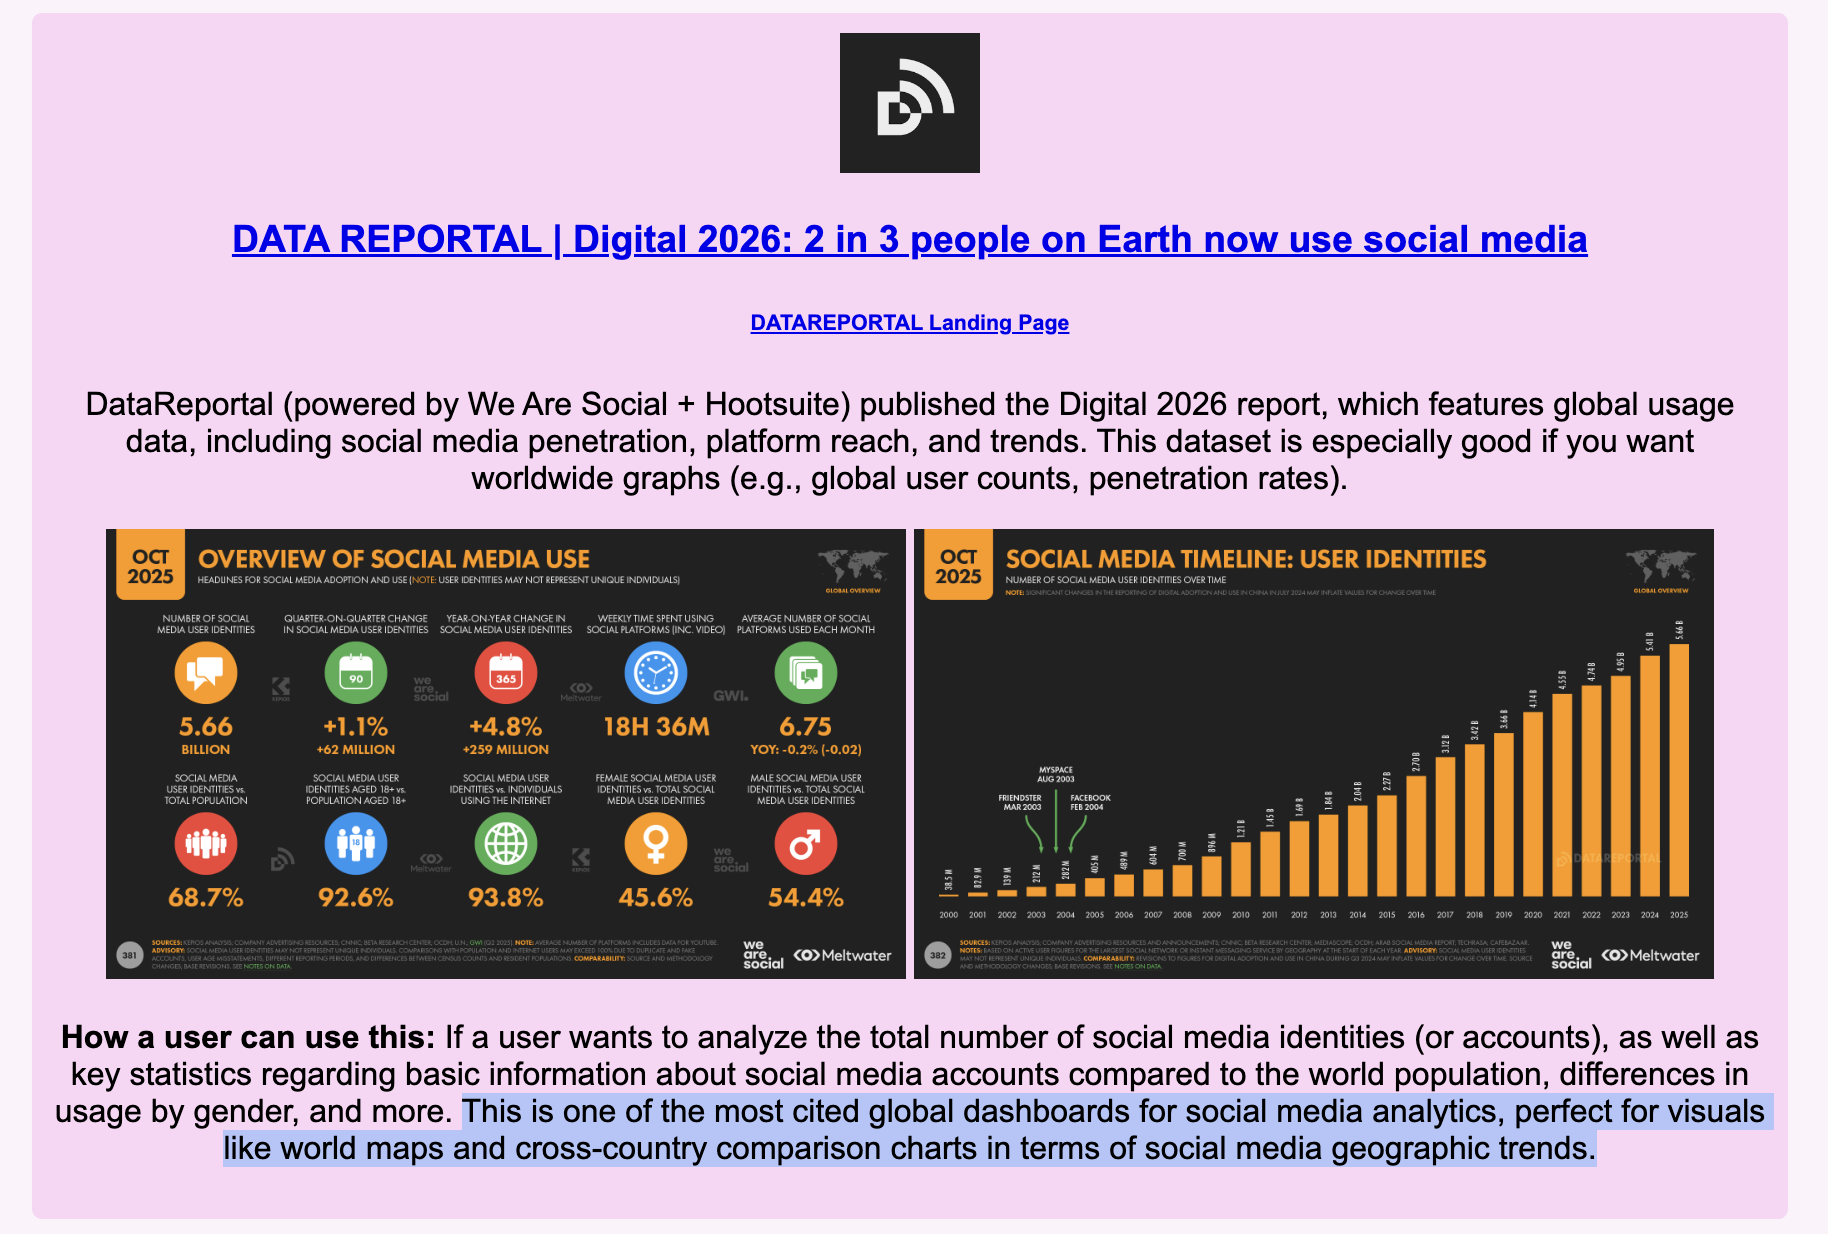This screenshot has height=1234, width=1828.
Task: Click the 2025 bar in timeline chart
Action: pos(1679,770)
